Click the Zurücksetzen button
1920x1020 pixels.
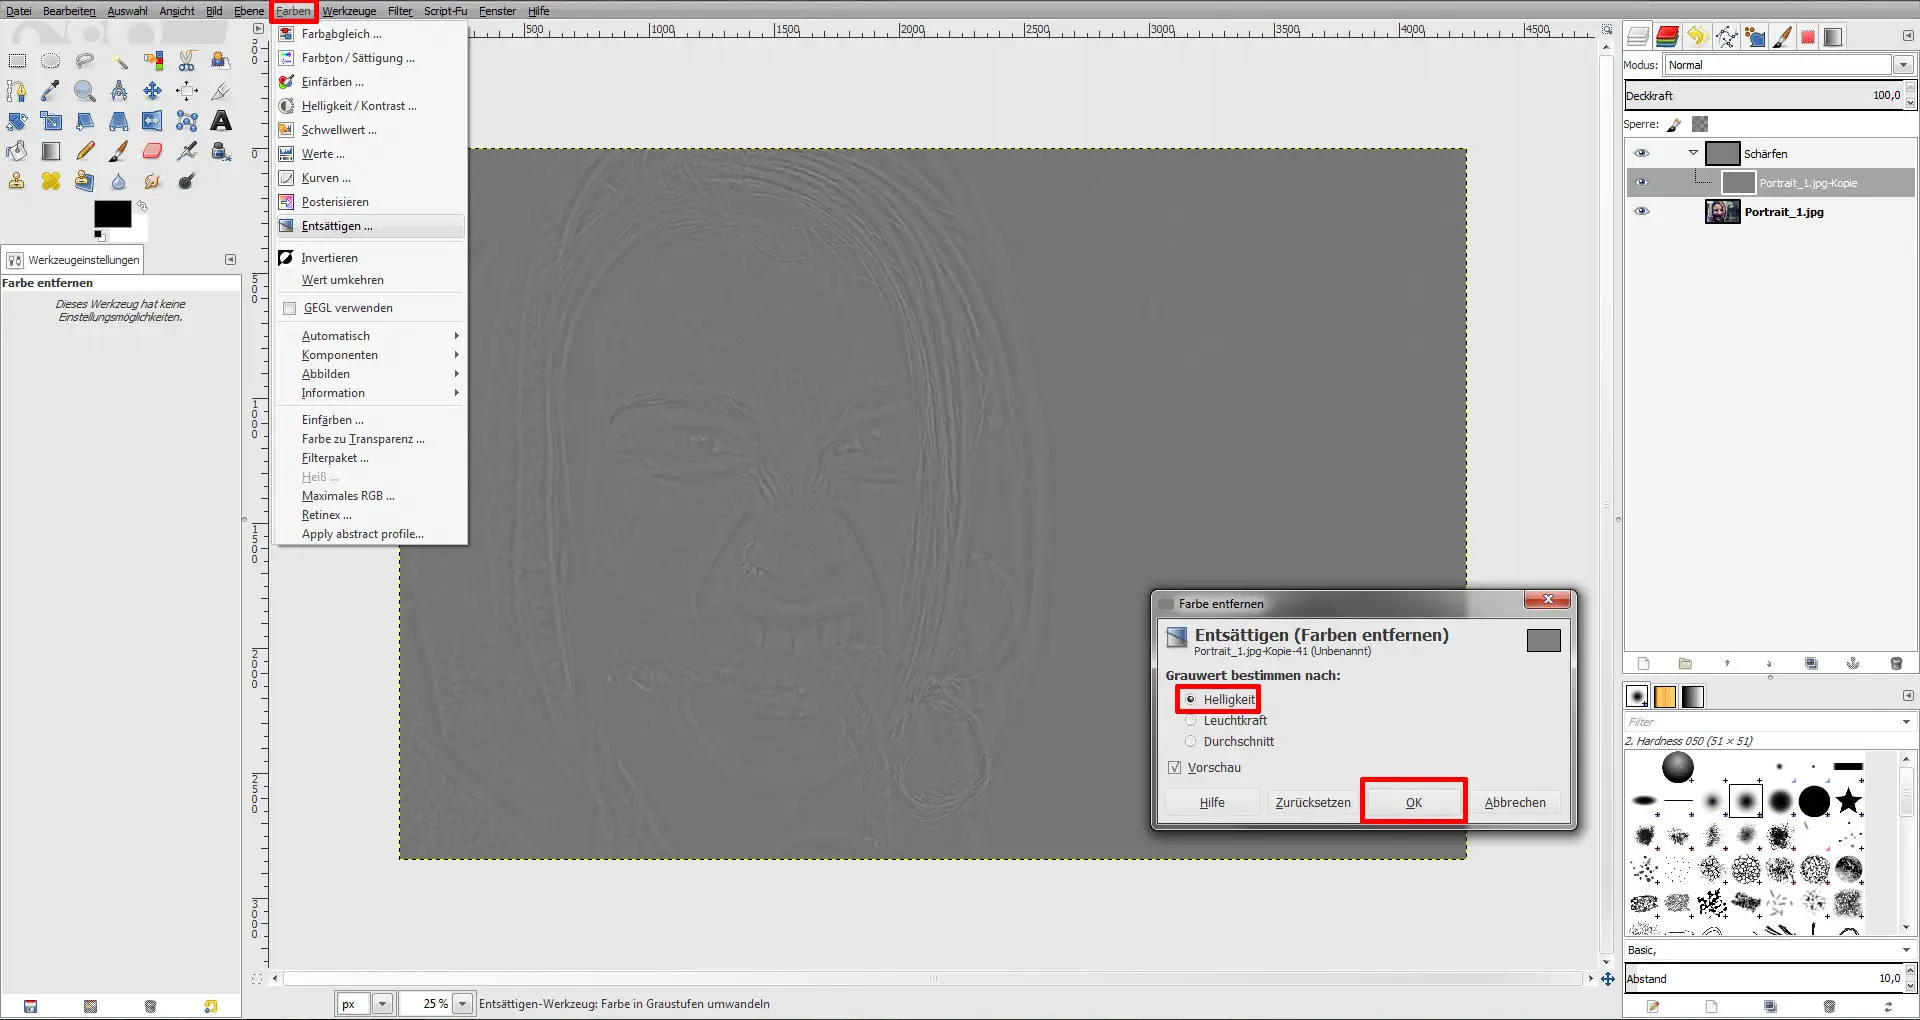[x=1312, y=803]
